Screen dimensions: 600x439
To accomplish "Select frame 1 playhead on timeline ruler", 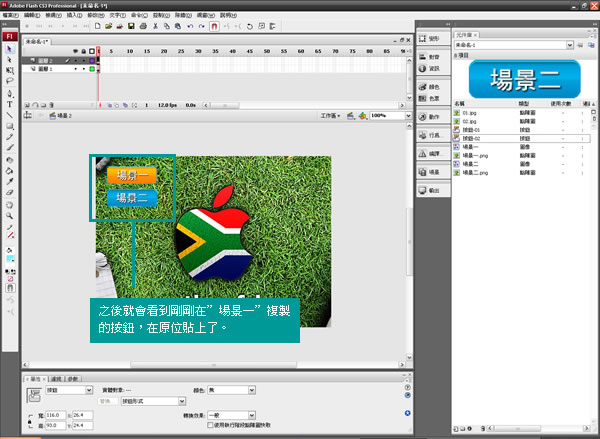I will coord(98,51).
